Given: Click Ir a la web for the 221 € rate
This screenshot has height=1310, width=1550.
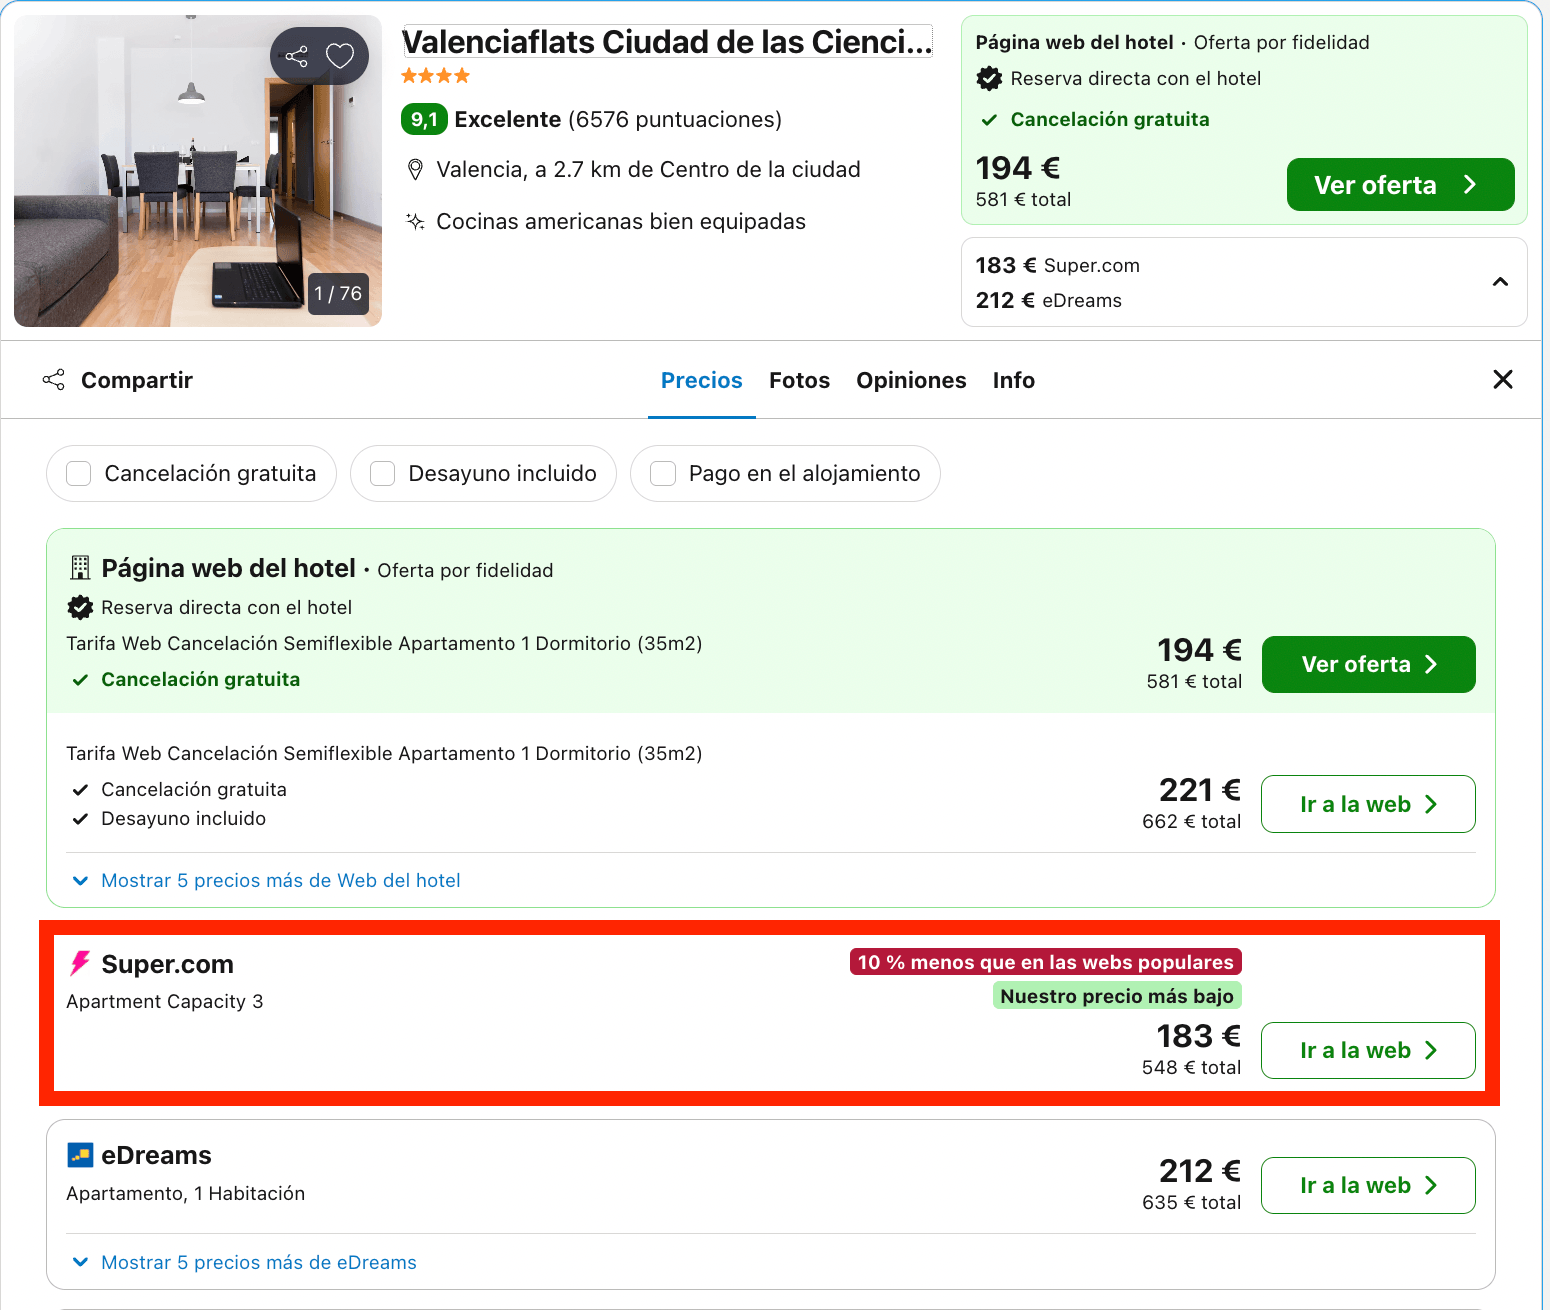Looking at the screenshot, I should click(1368, 804).
